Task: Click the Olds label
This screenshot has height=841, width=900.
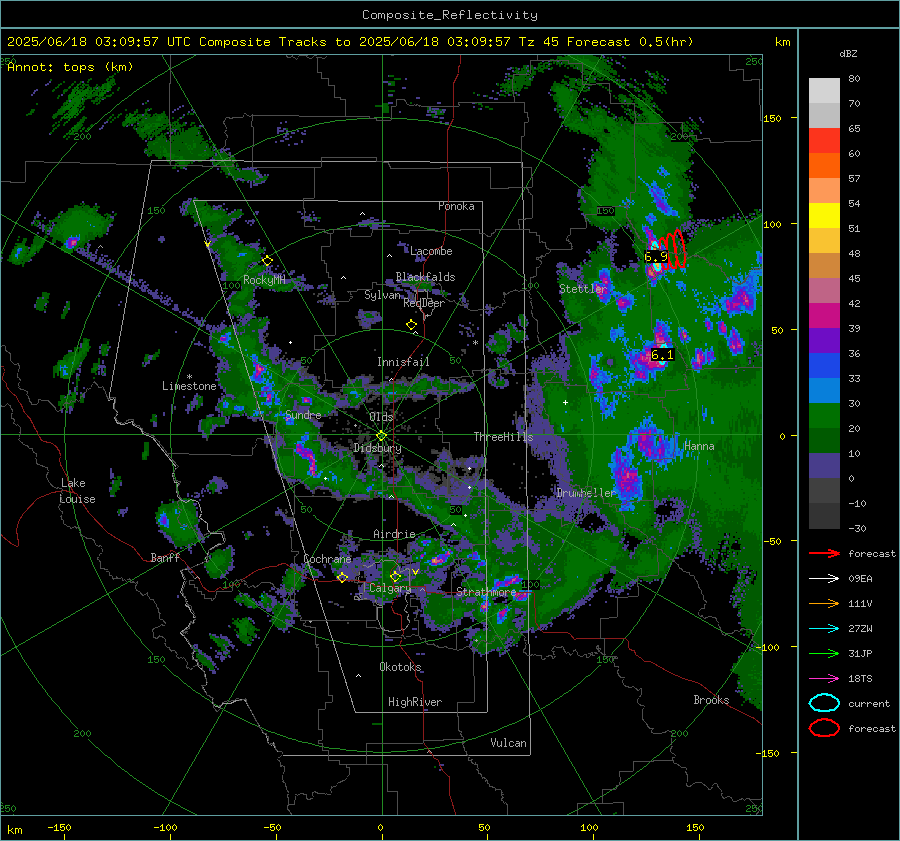Action: tap(381, 417)
